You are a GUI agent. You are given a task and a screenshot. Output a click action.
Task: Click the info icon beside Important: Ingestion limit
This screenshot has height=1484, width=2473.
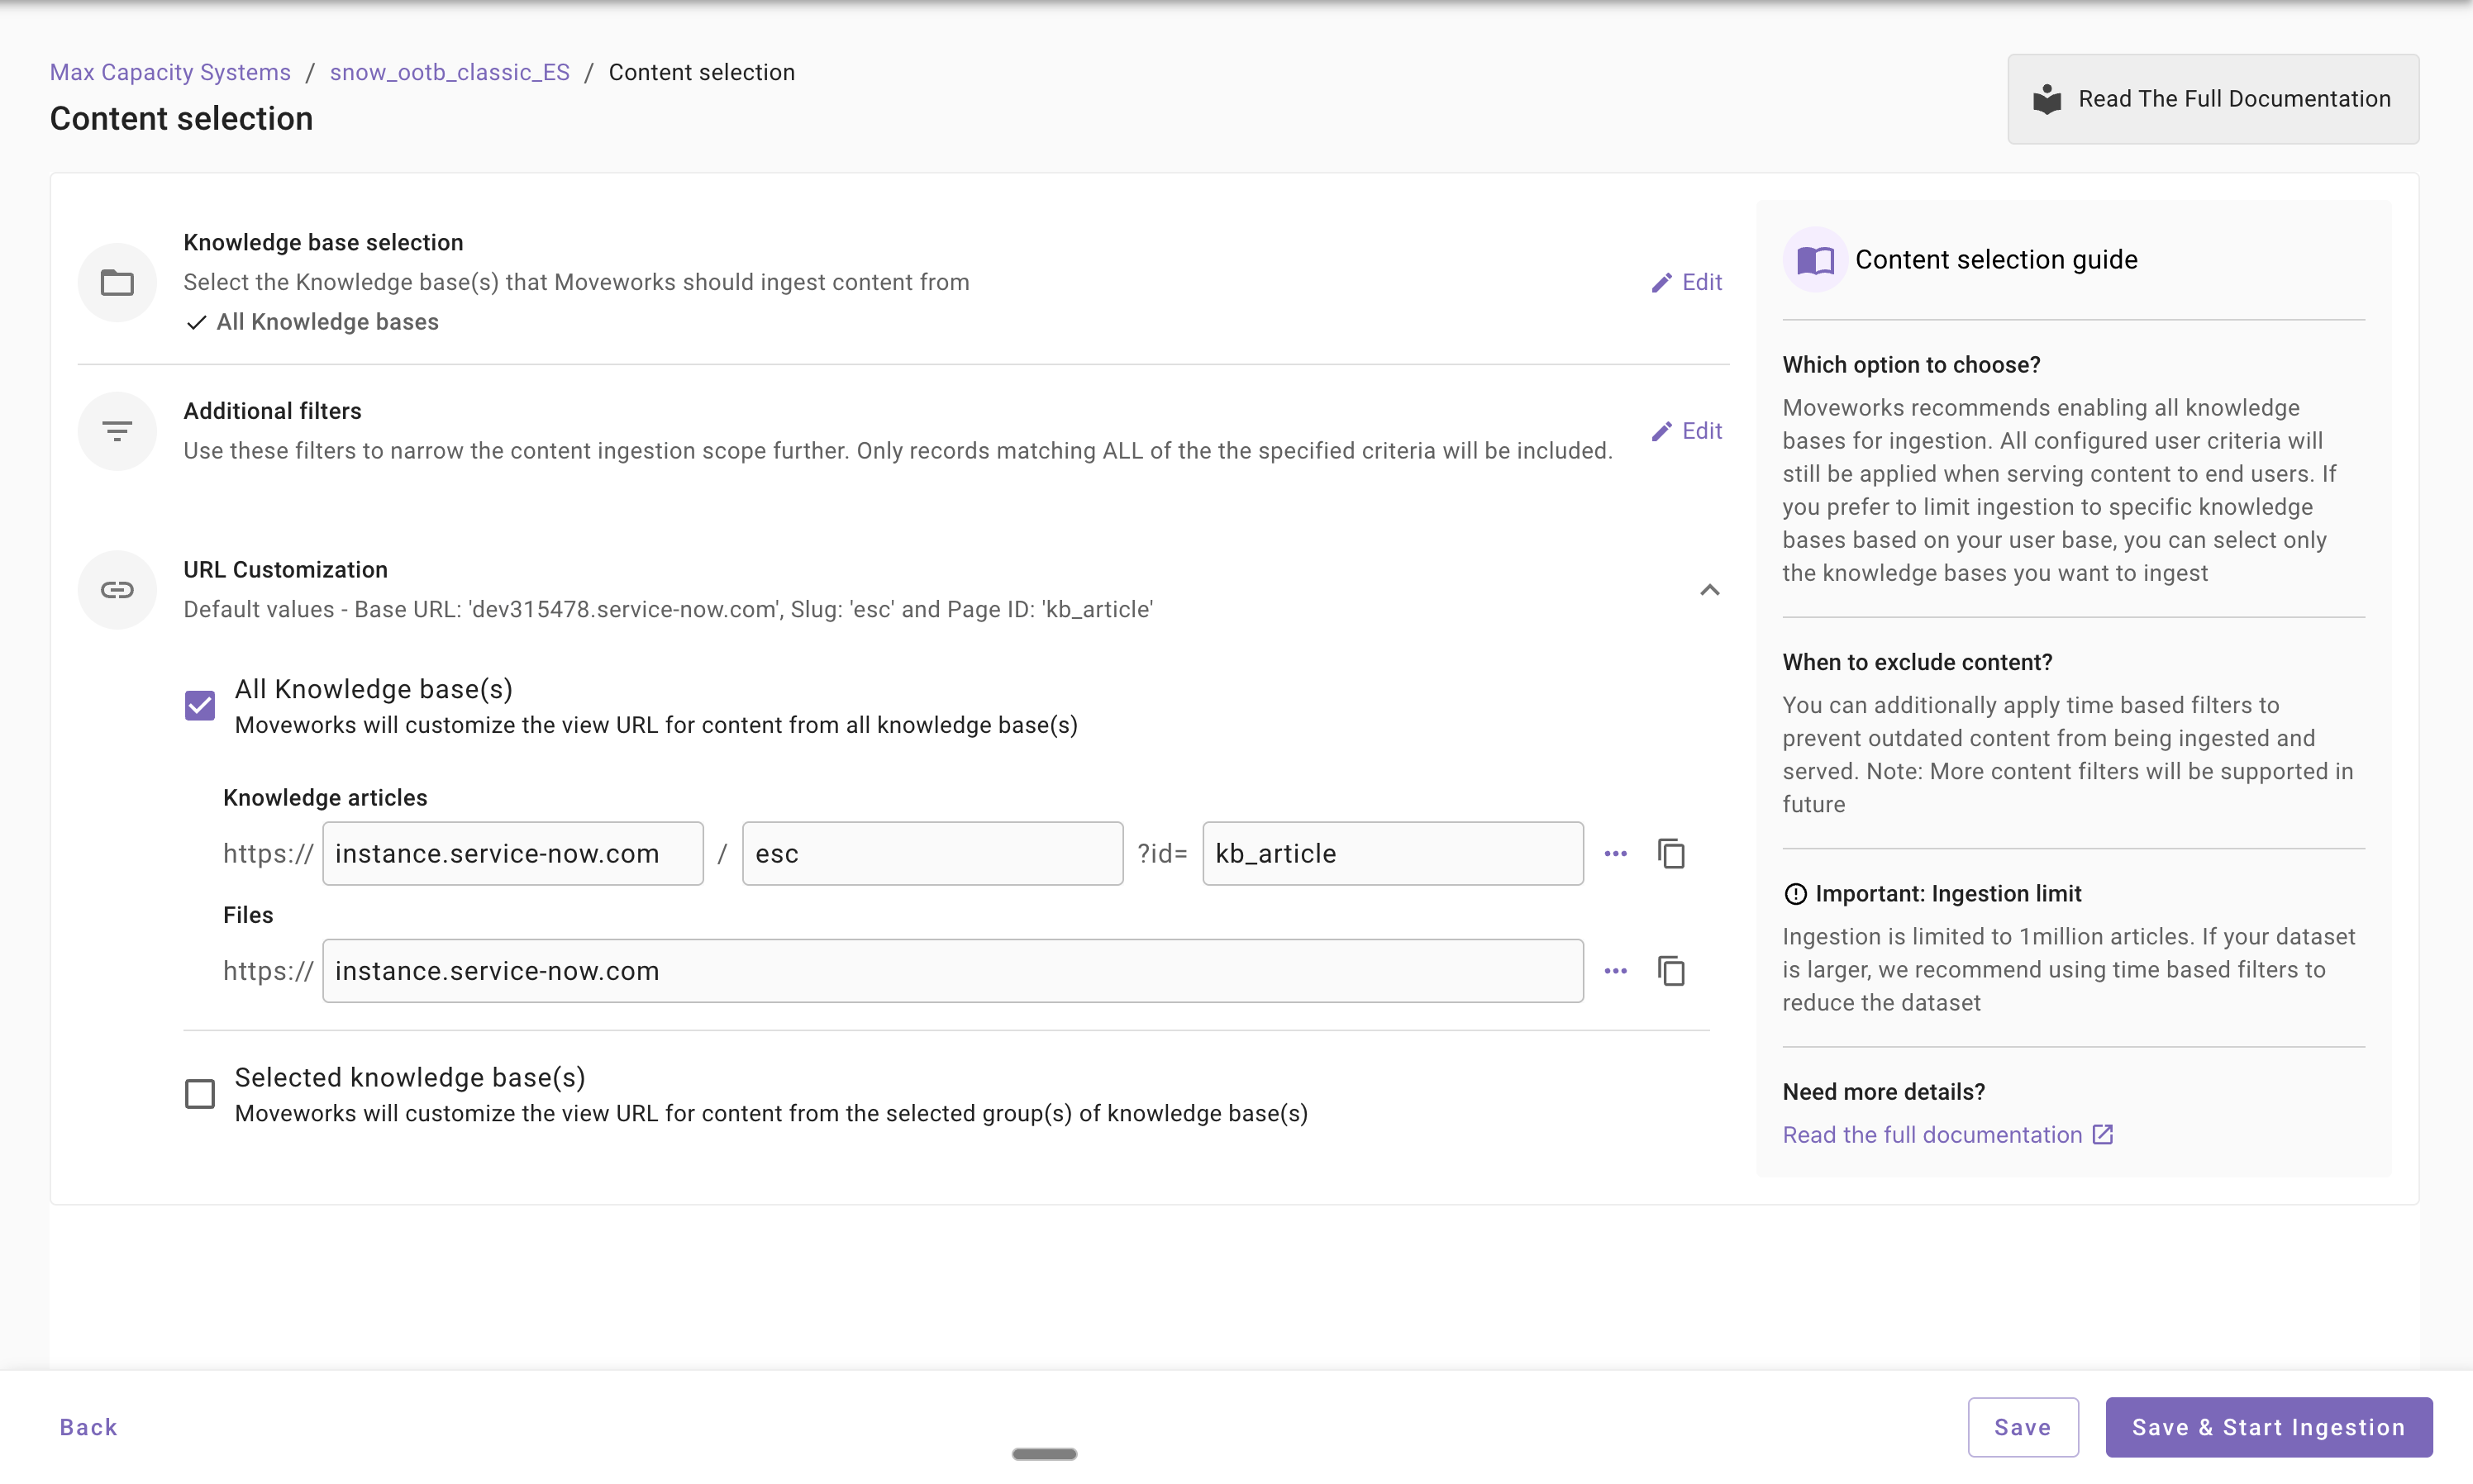pos(1795,894)
